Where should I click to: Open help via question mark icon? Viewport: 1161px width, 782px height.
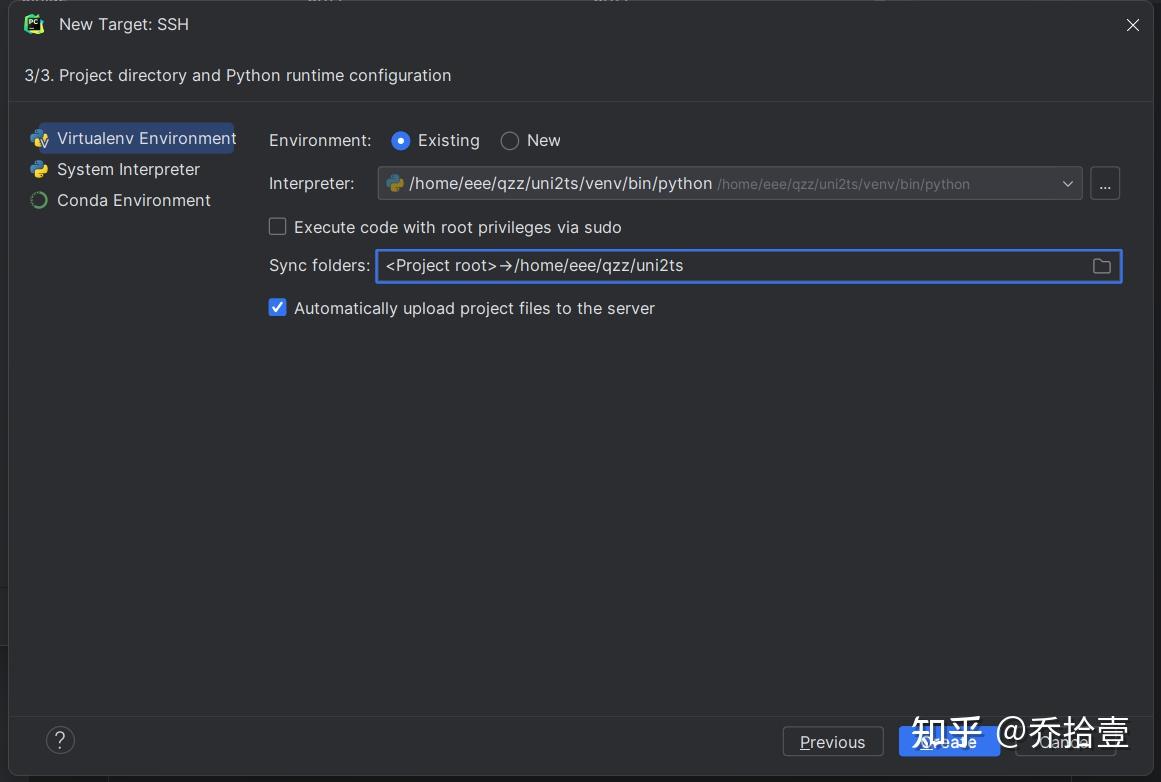click(x=60, y=740)
